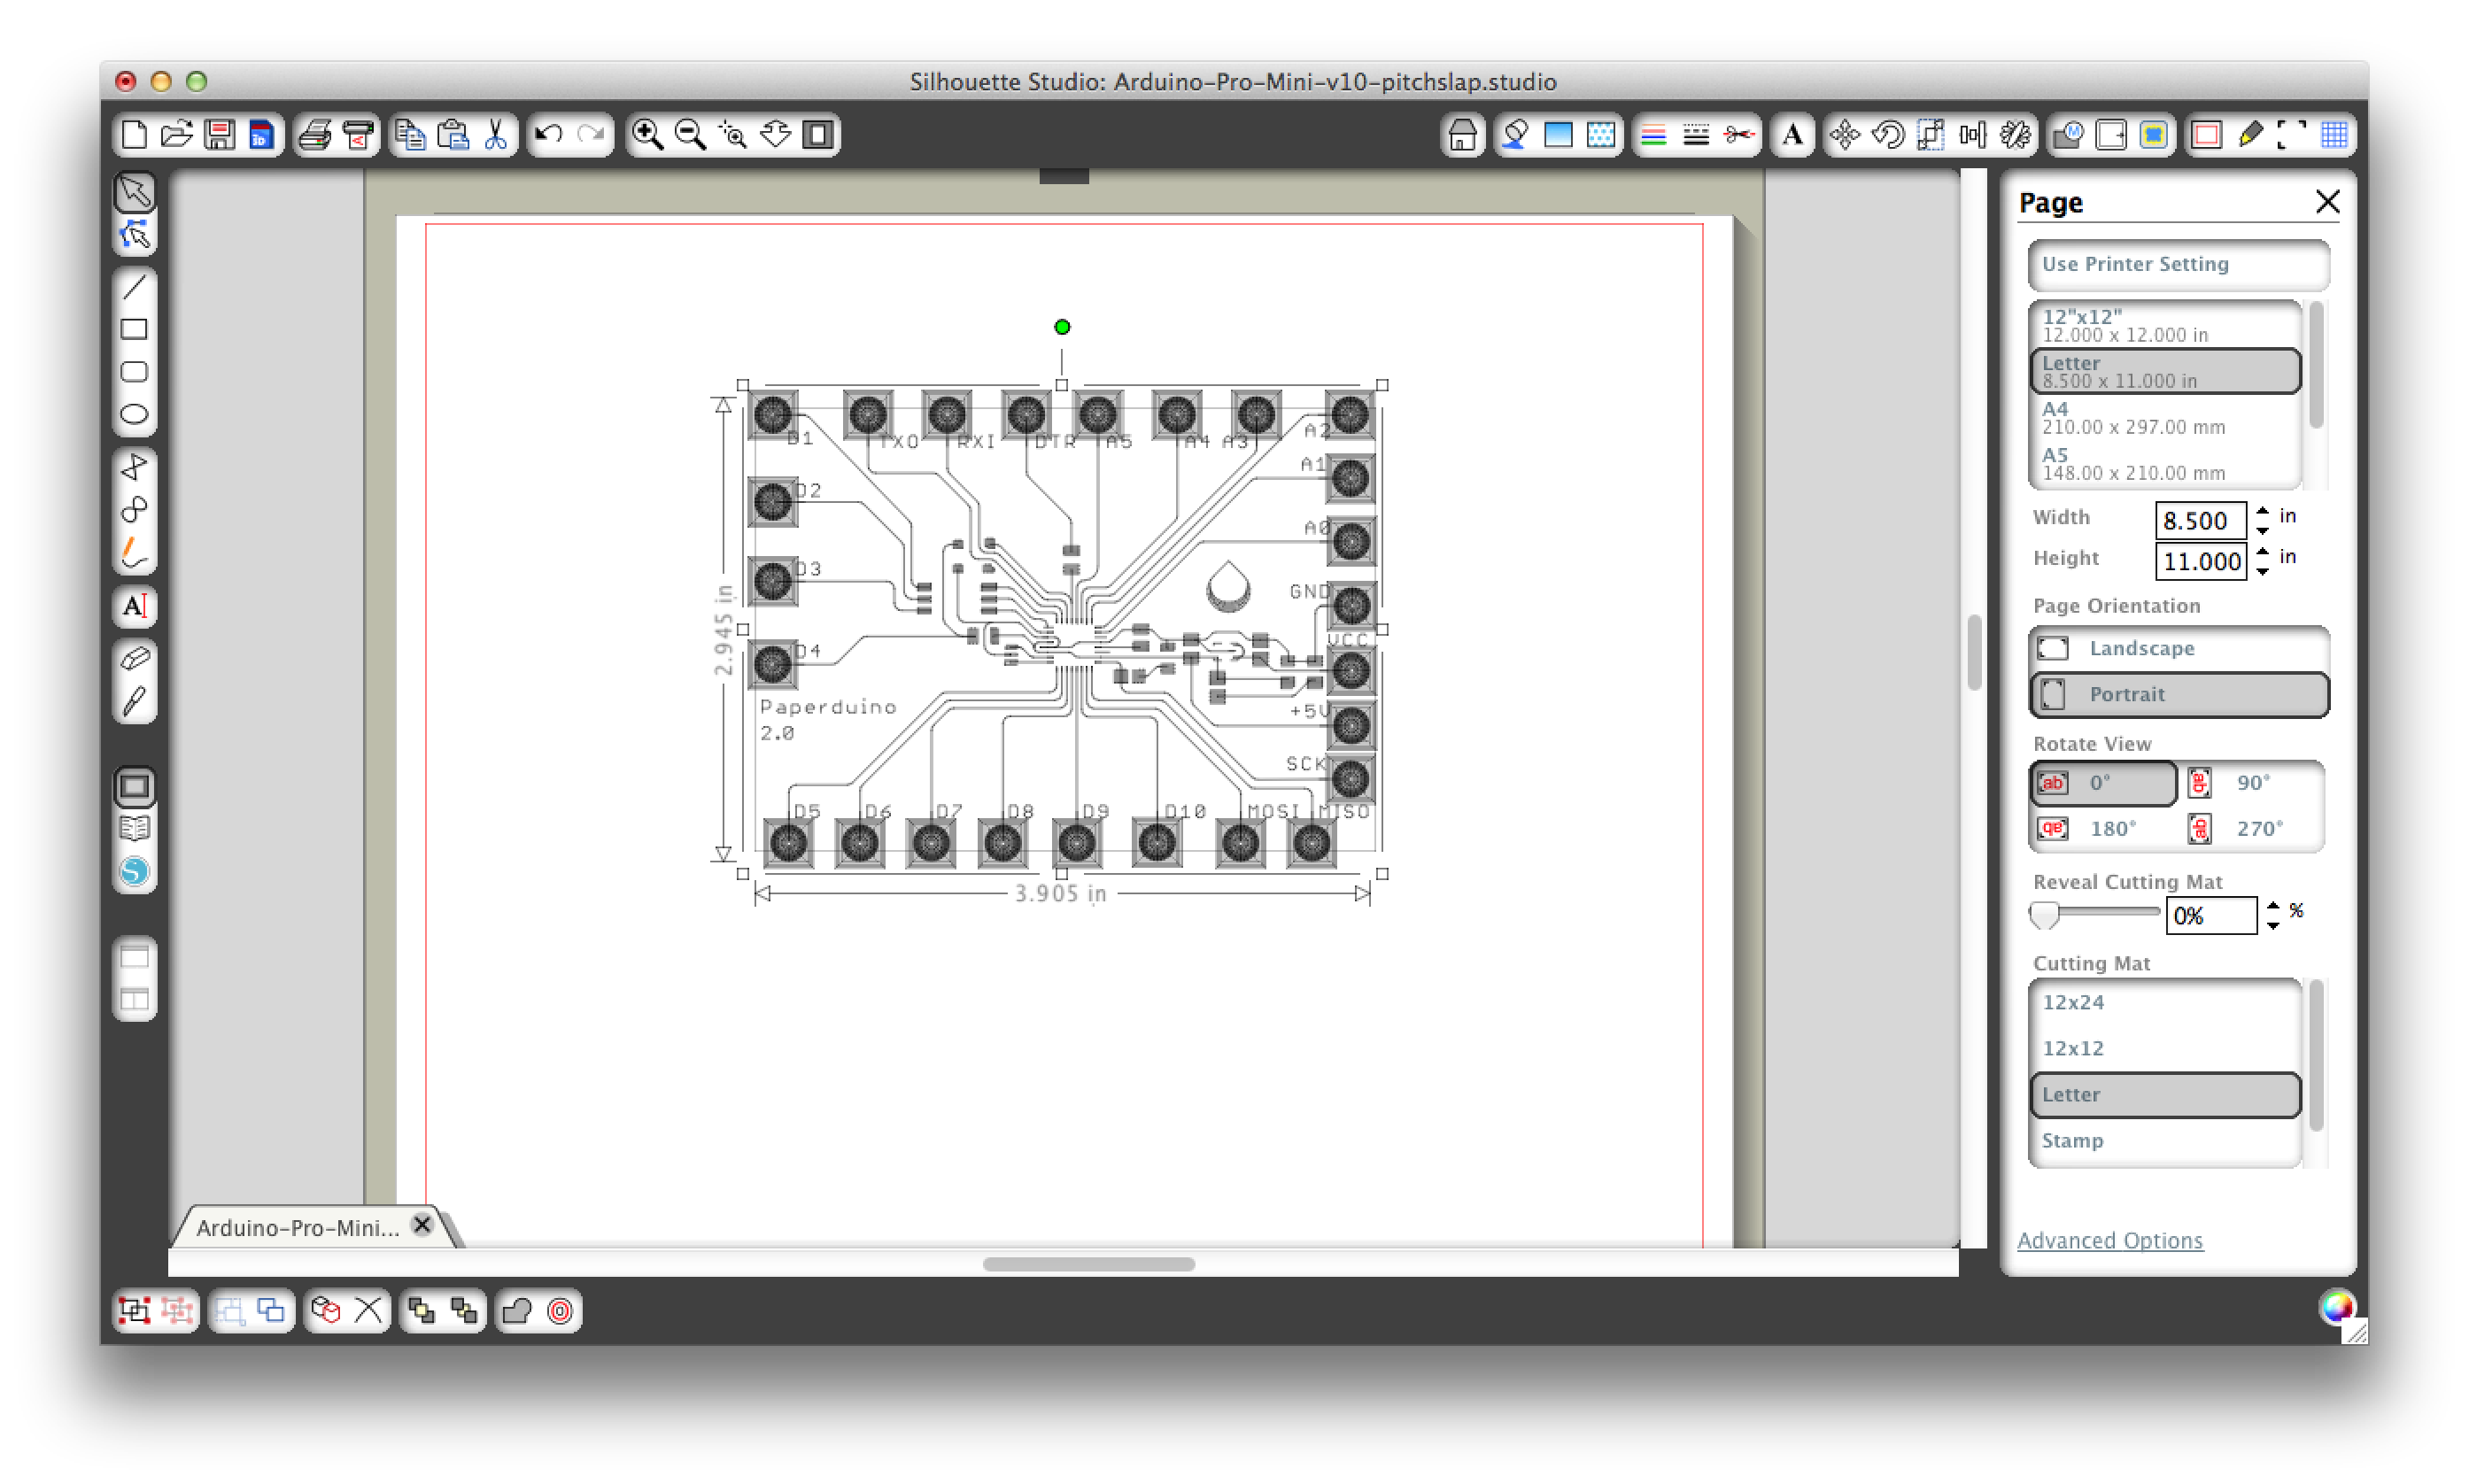The width and height of the screenshot is (2469, 1484).
Task: Select the pointer/selection tool
Action: pos(135,190)
